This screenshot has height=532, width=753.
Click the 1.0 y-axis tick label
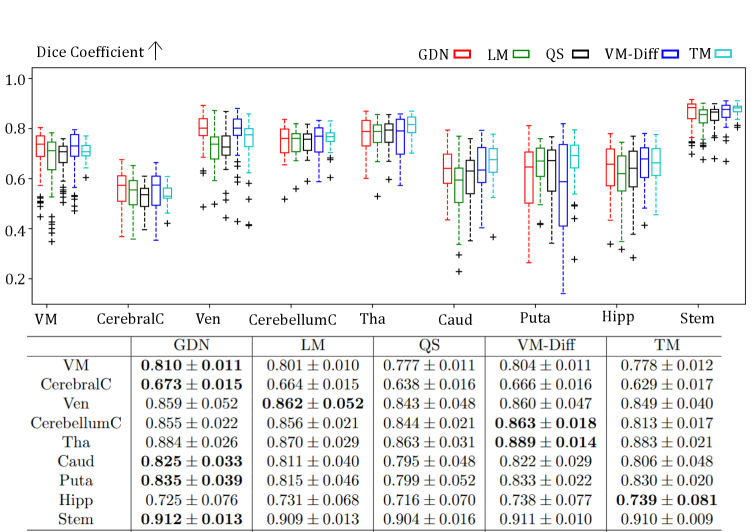[x=15, y=79]
